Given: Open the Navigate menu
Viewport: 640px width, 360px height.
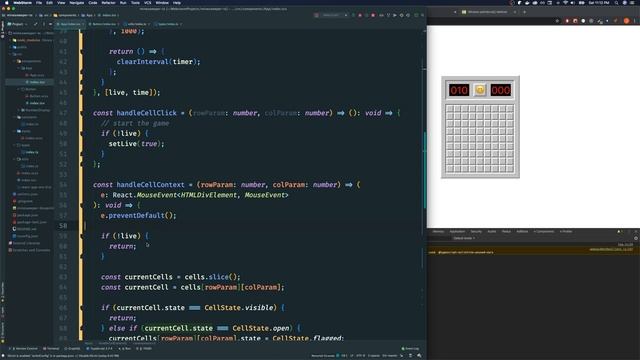Looking at the screenshot, I should 76,2.
